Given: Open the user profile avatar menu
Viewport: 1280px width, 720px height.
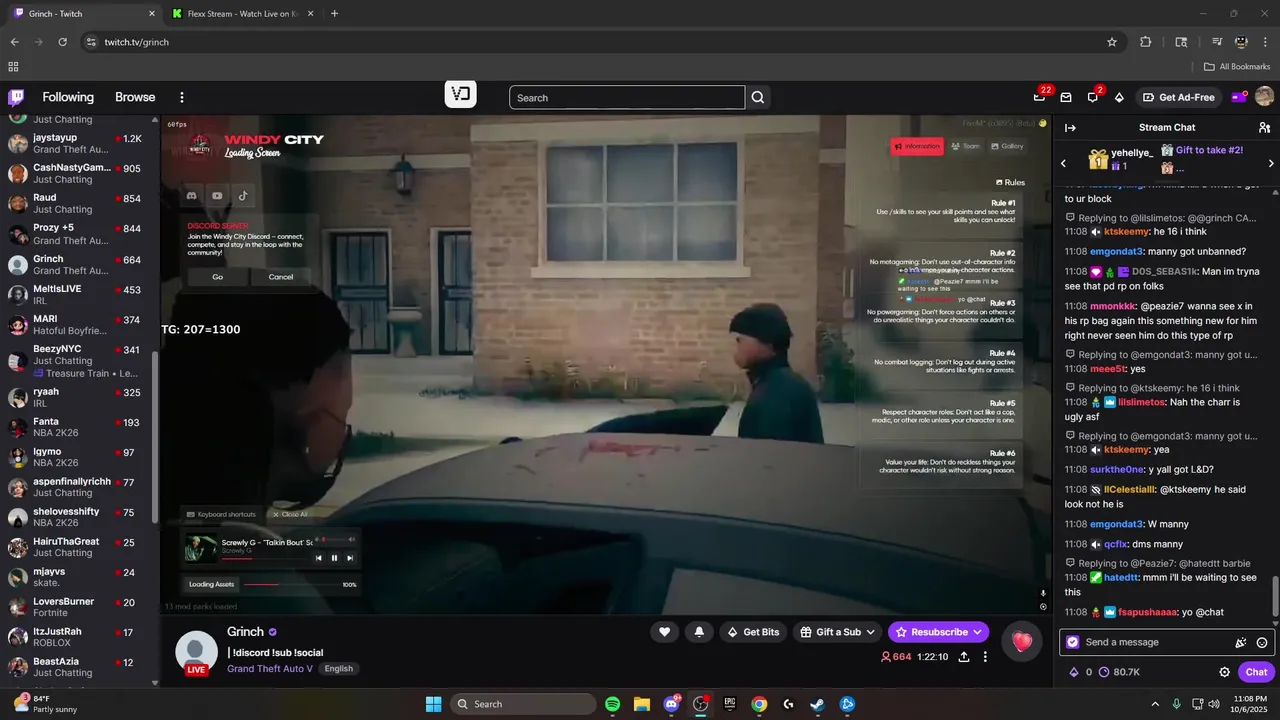Looking at the screenshot, I should pos(1264,97).
